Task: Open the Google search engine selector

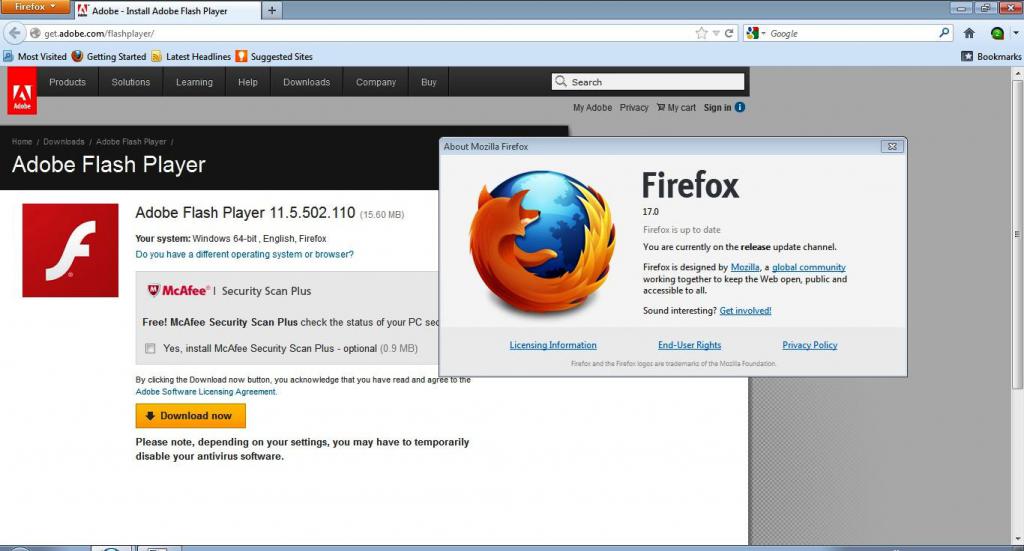Action: pyautogui.click(x=756, y=33)
